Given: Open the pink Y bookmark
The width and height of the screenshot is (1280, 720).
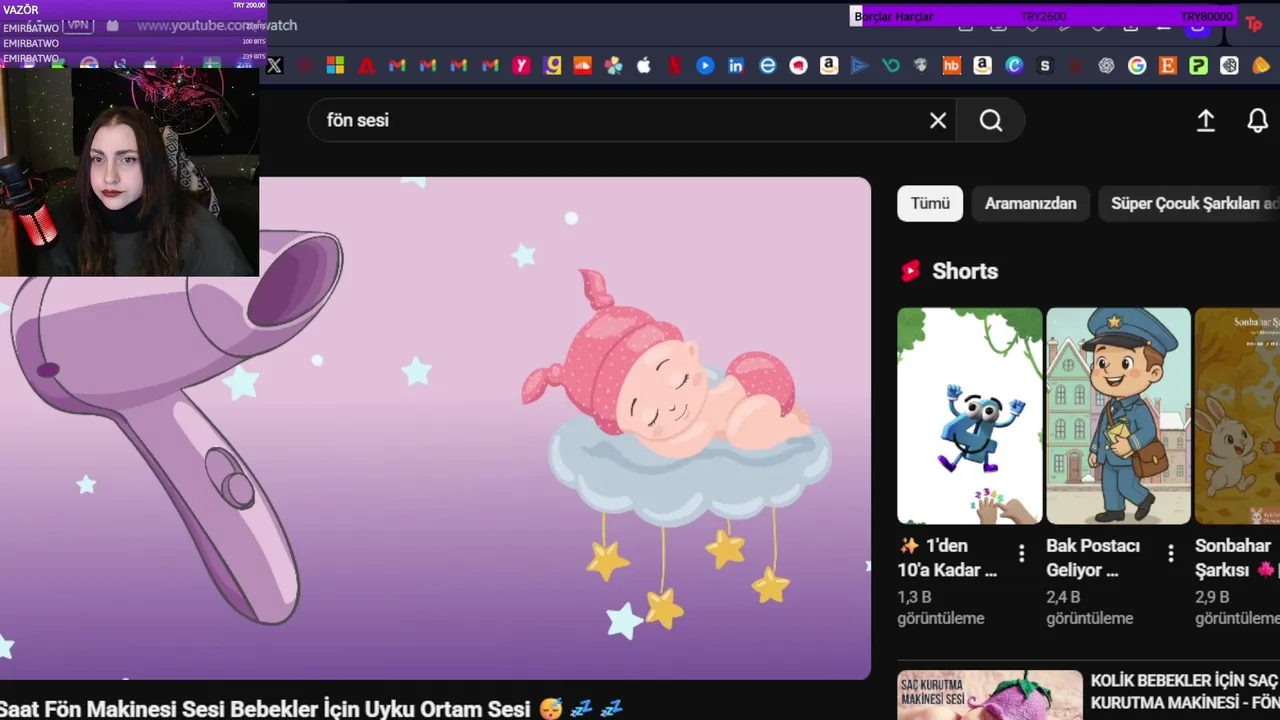Looking at the screenshot, I should click(x=521, y=66).
